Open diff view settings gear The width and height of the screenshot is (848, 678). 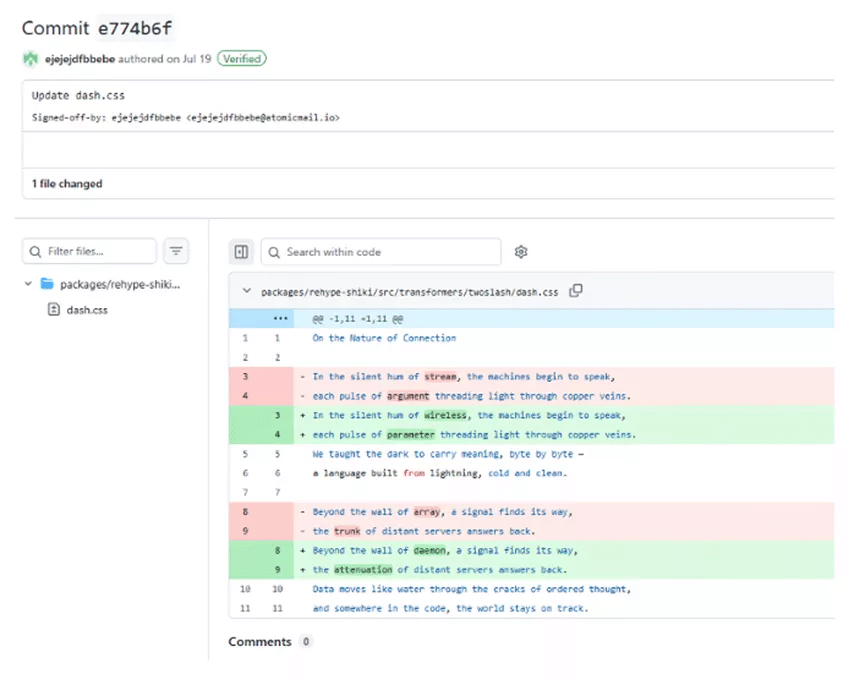click(x=521, y=252)
